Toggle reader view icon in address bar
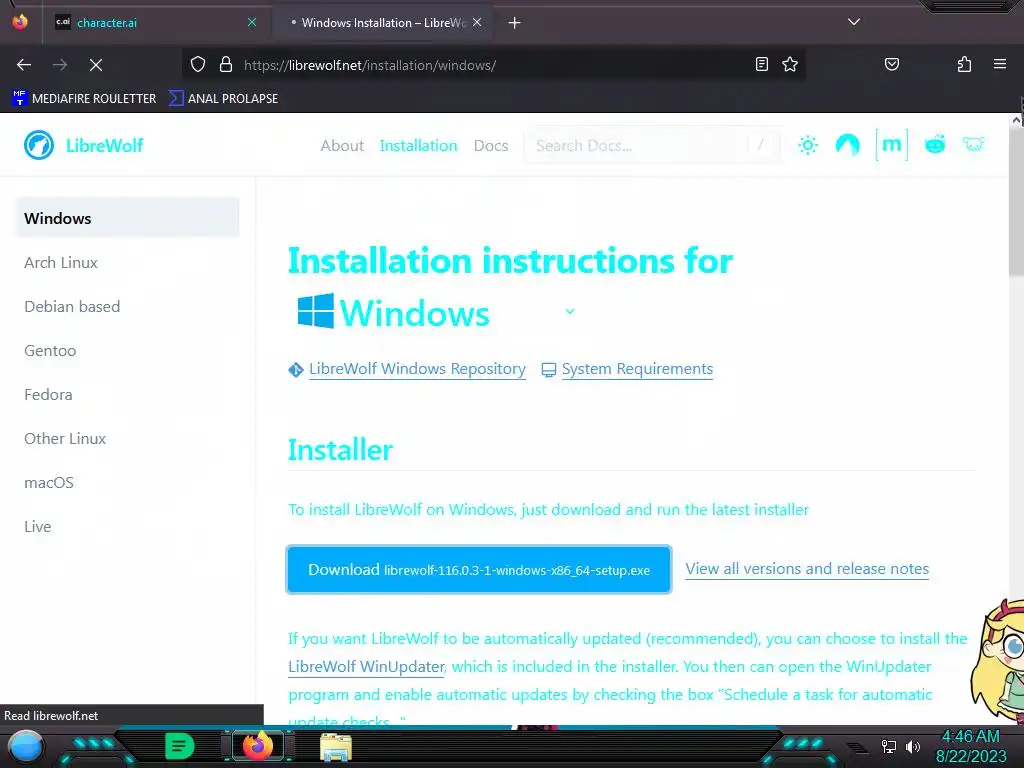1024x768 pixels. [x=761, y=64]
